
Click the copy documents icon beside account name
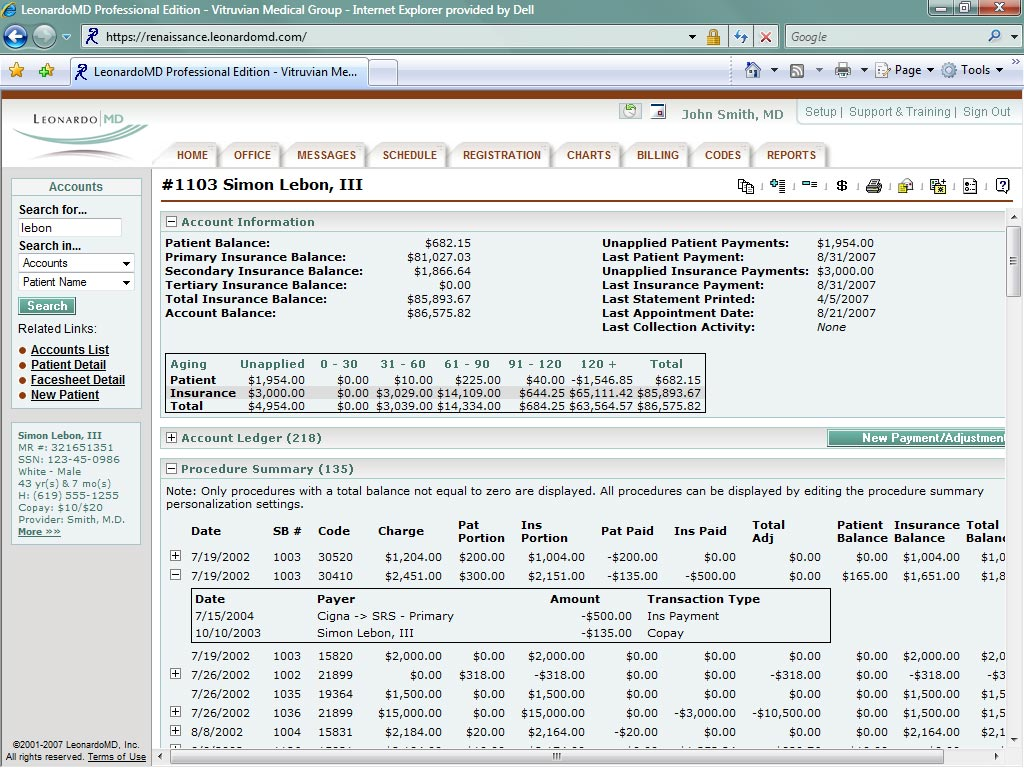[x=745, y=186]
